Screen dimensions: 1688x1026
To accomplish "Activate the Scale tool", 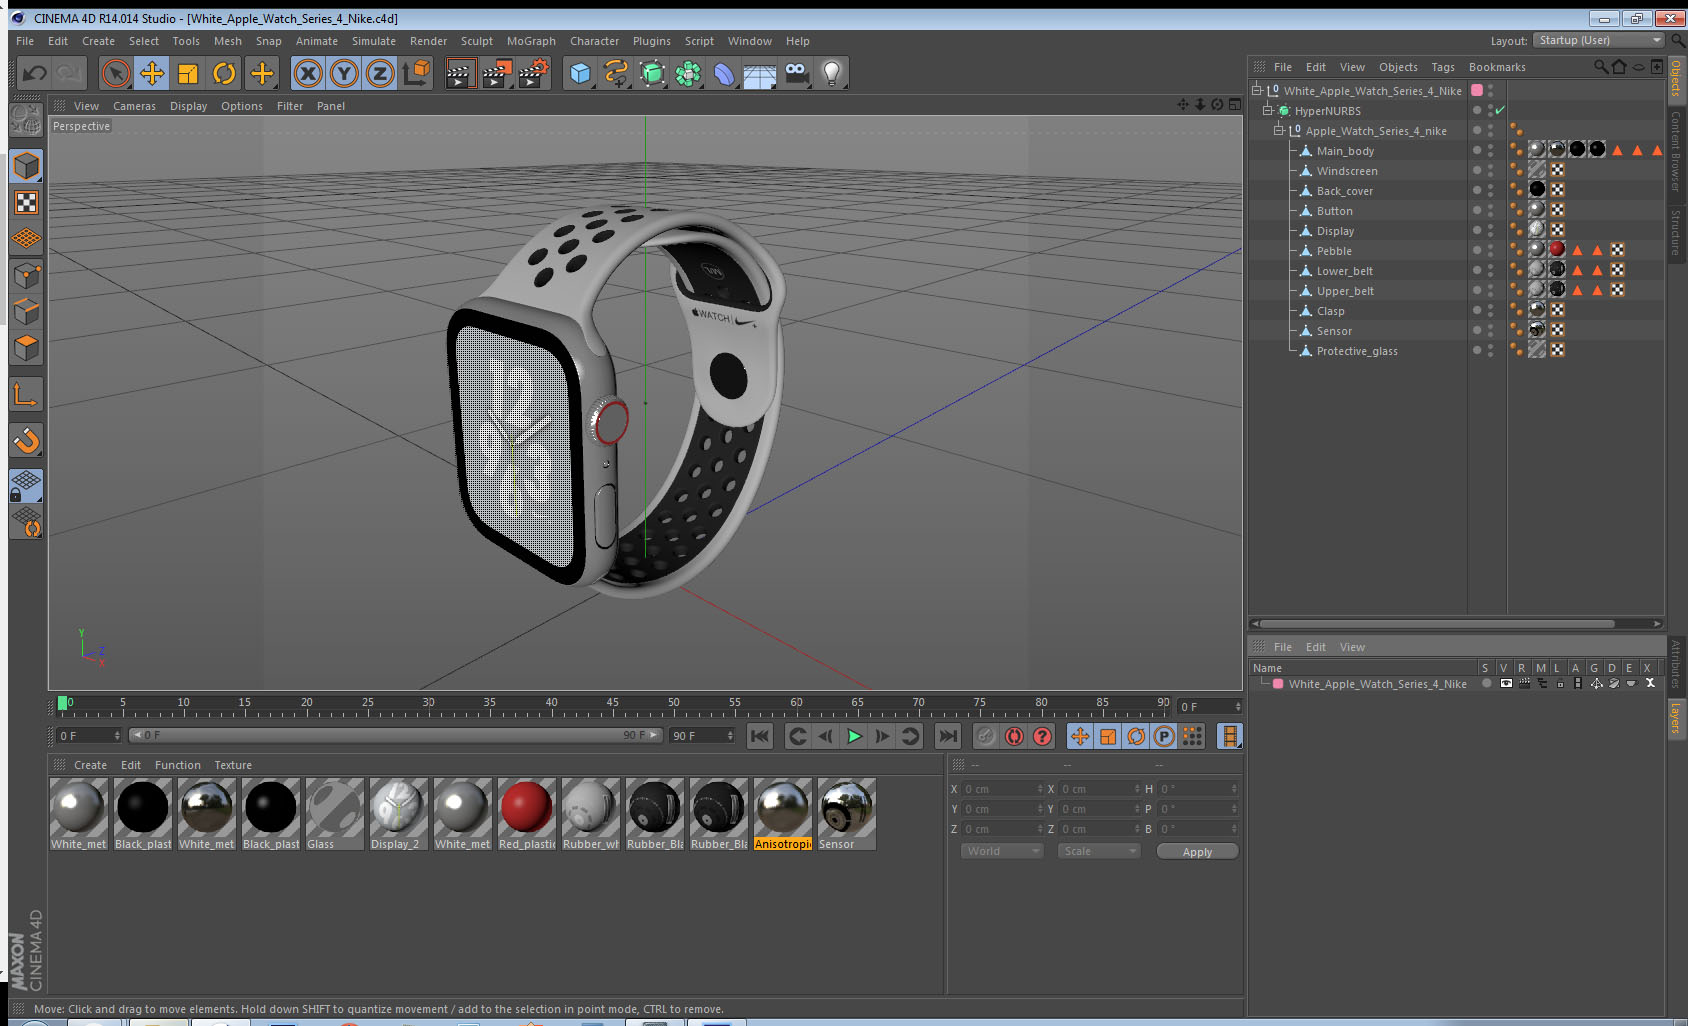I will 188,73.
